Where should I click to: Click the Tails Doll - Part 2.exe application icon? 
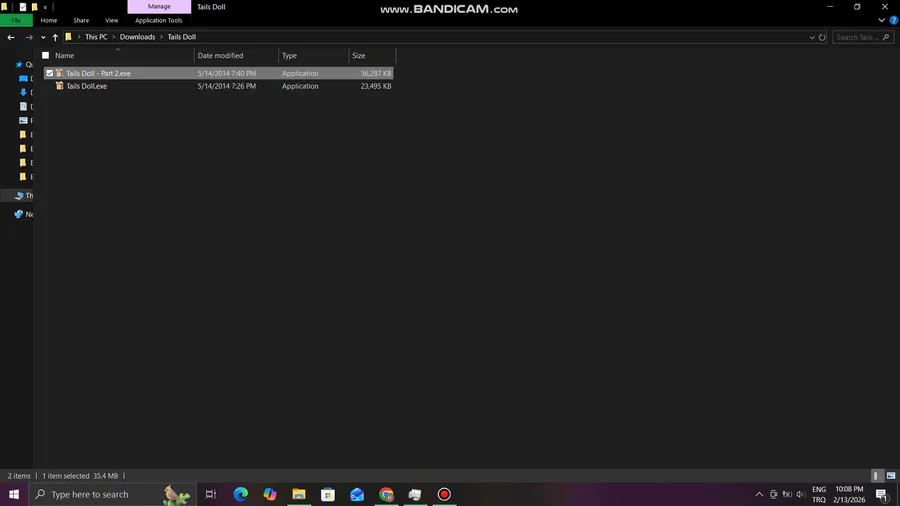point(59,73)
